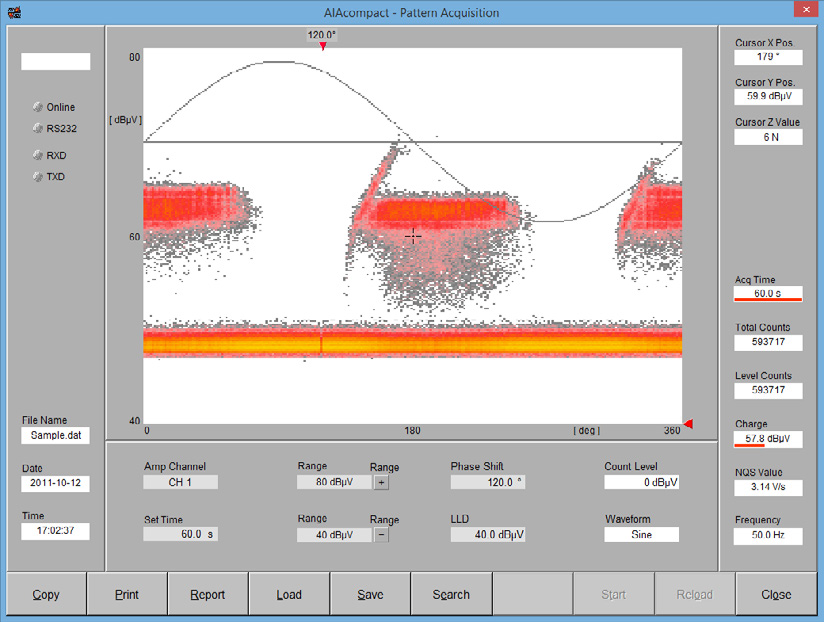The width and height of the screenshot is (824, 622).
Task: Click the red phase marker at 120.0°
Action: coord(322,46)
